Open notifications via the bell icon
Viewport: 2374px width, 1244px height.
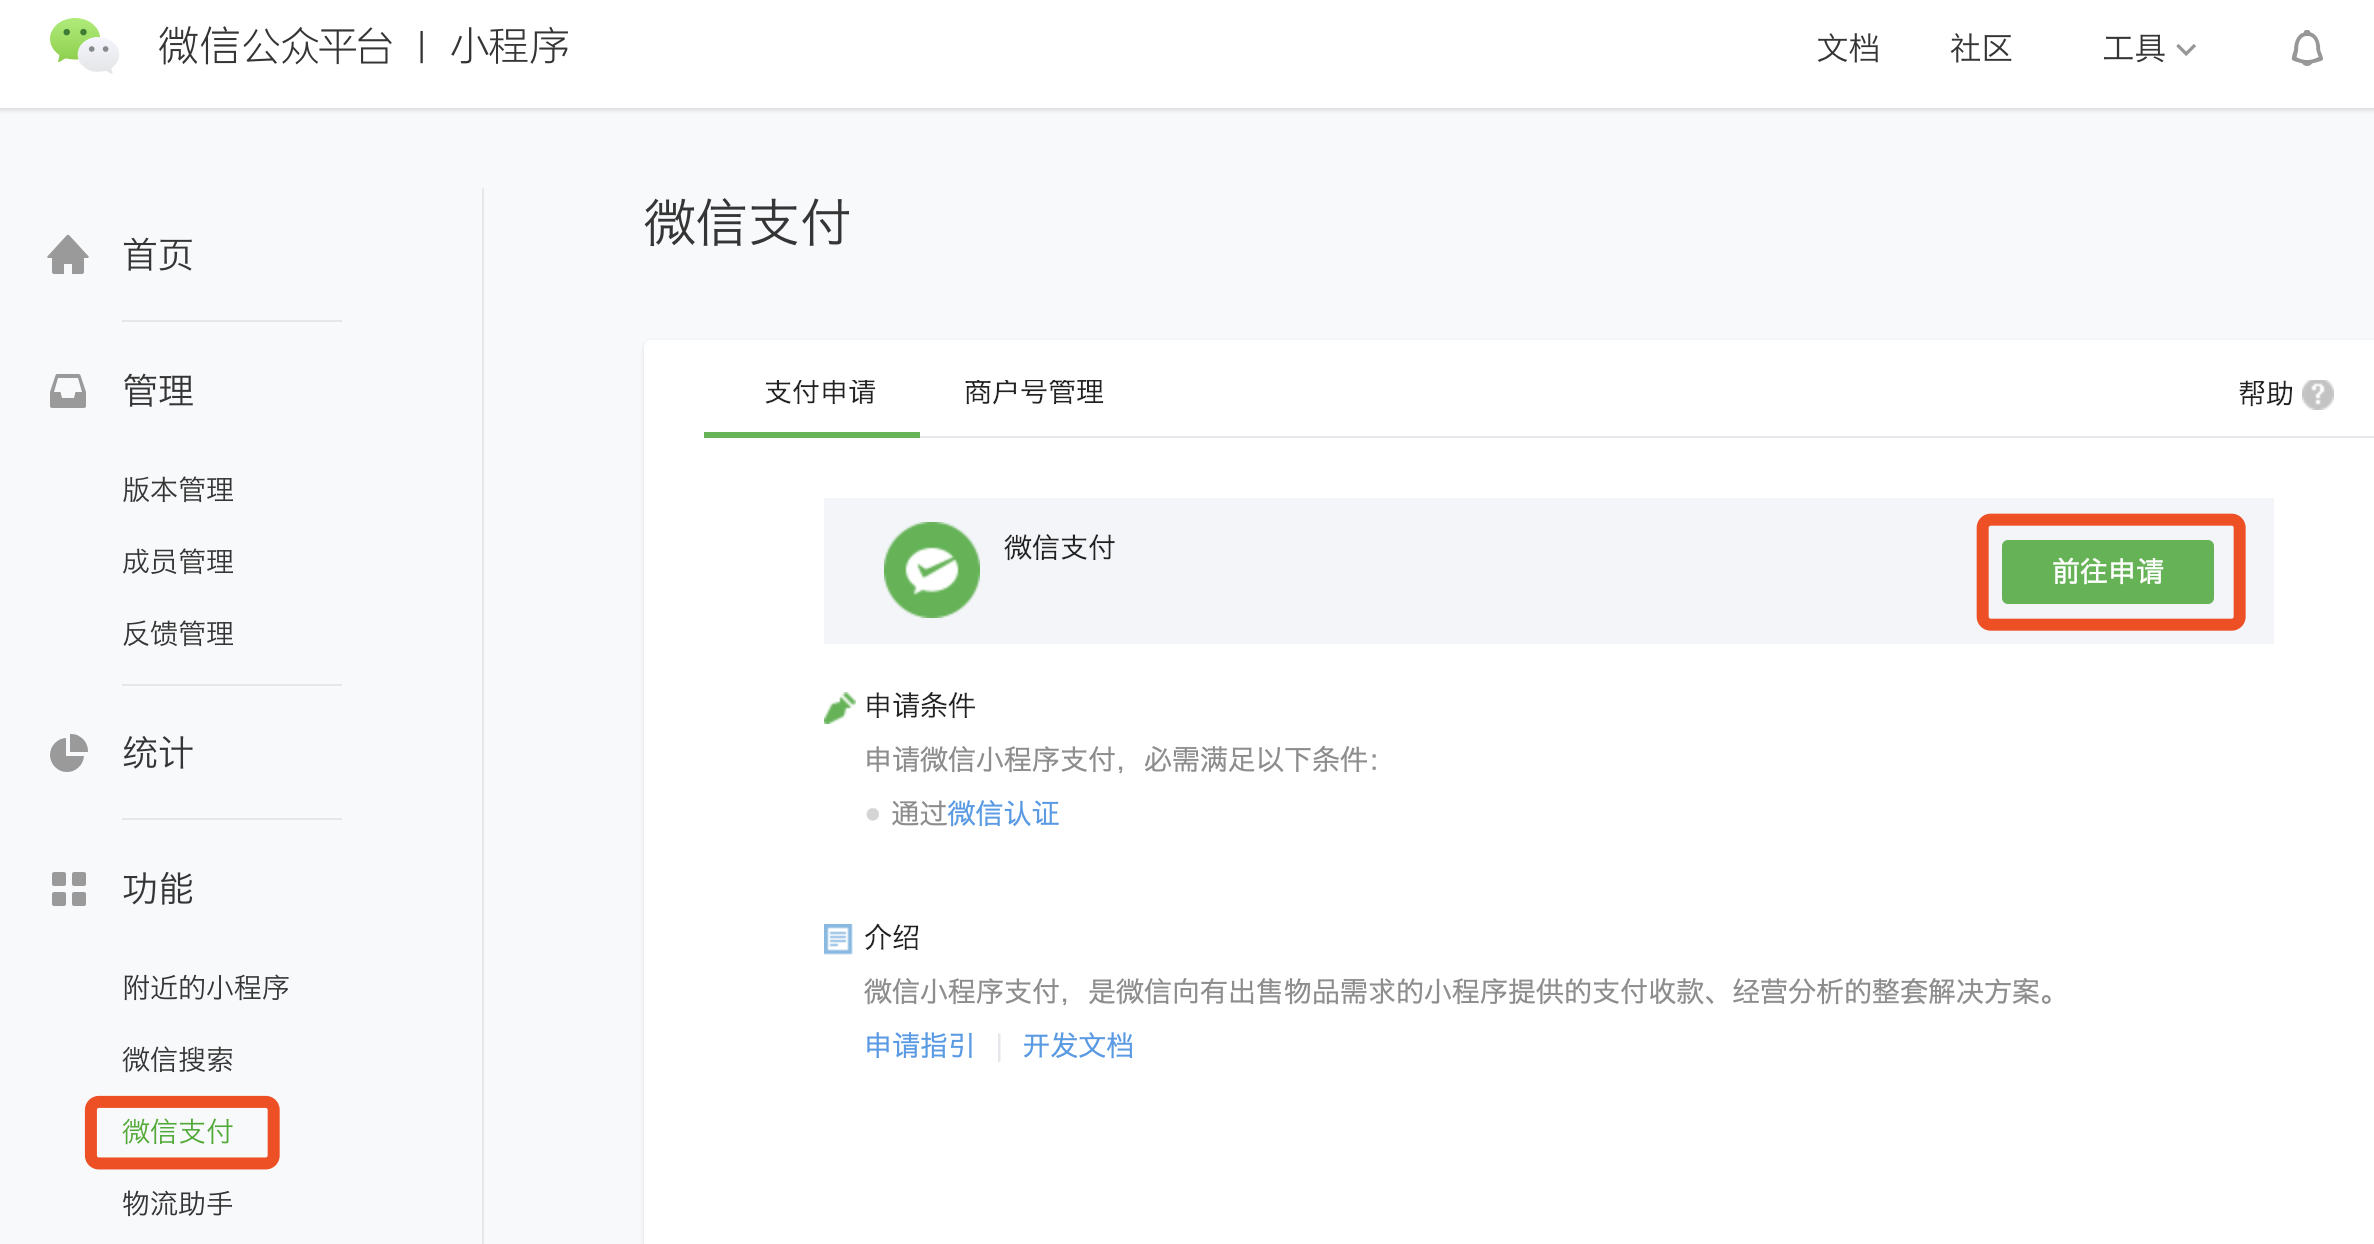[x=2307, y=47]
